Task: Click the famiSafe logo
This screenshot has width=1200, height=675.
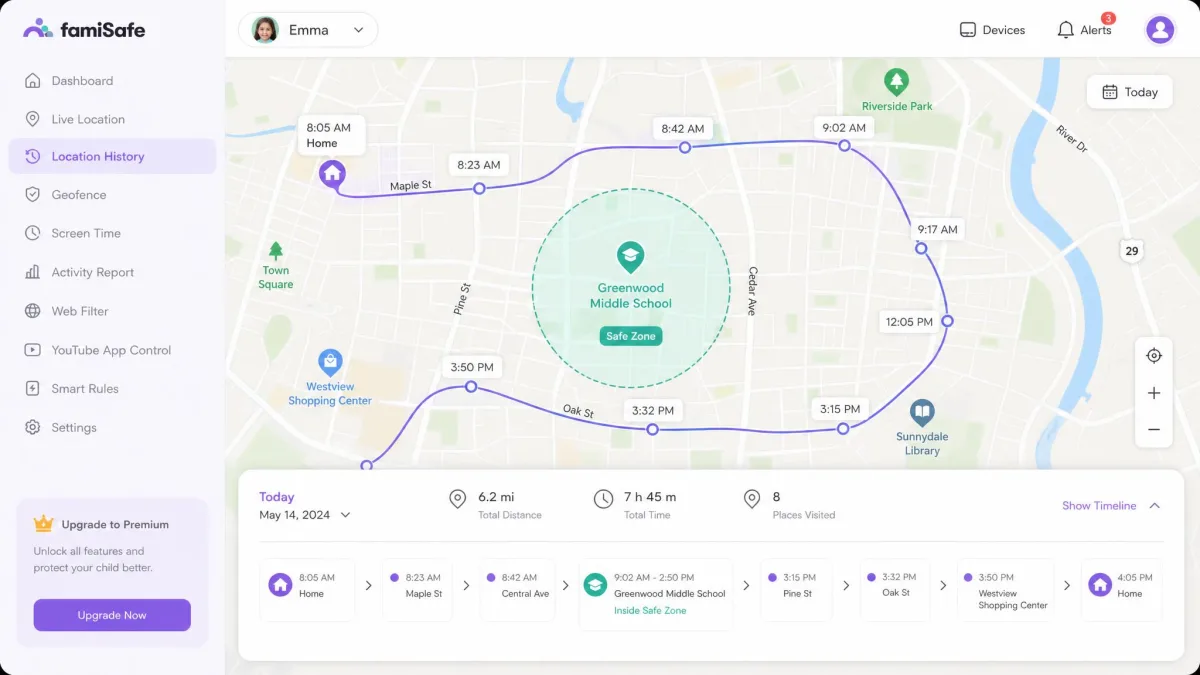Action: pyautogui.click(x=84, y=29)
